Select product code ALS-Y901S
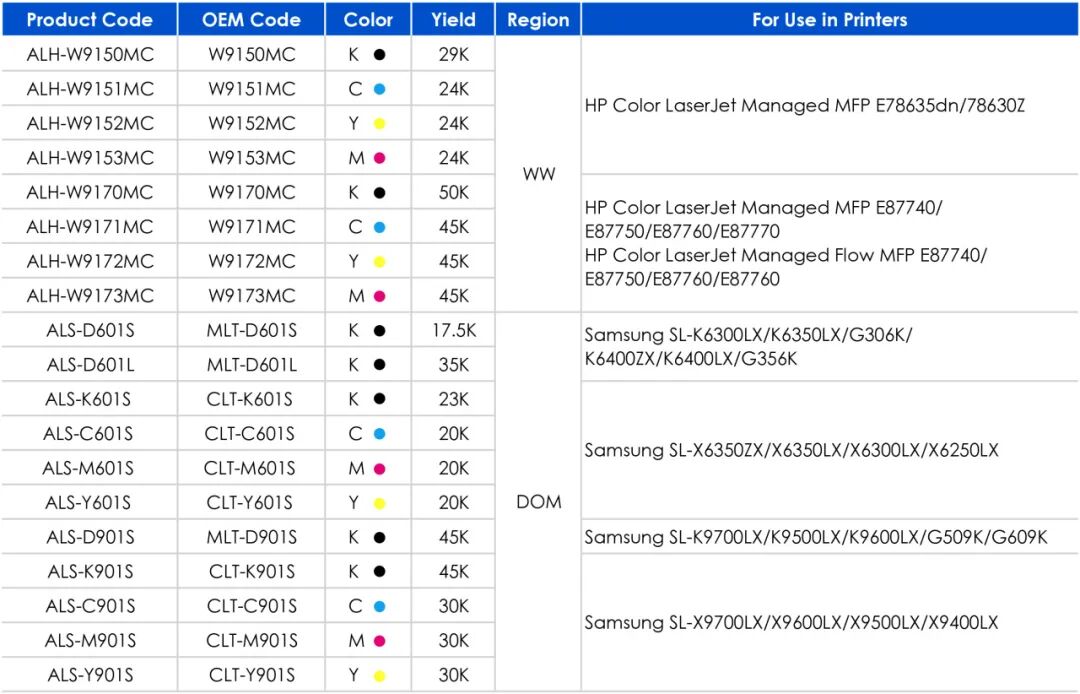 click(90, 675)
